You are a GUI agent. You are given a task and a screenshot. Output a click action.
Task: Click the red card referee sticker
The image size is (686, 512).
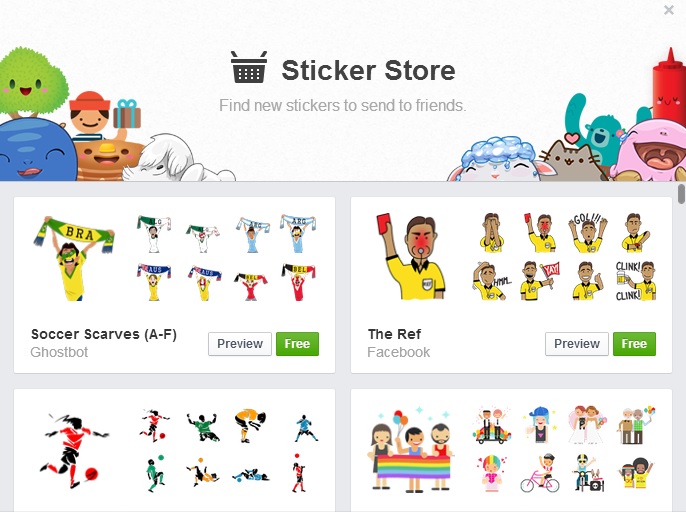click(411, 256)
